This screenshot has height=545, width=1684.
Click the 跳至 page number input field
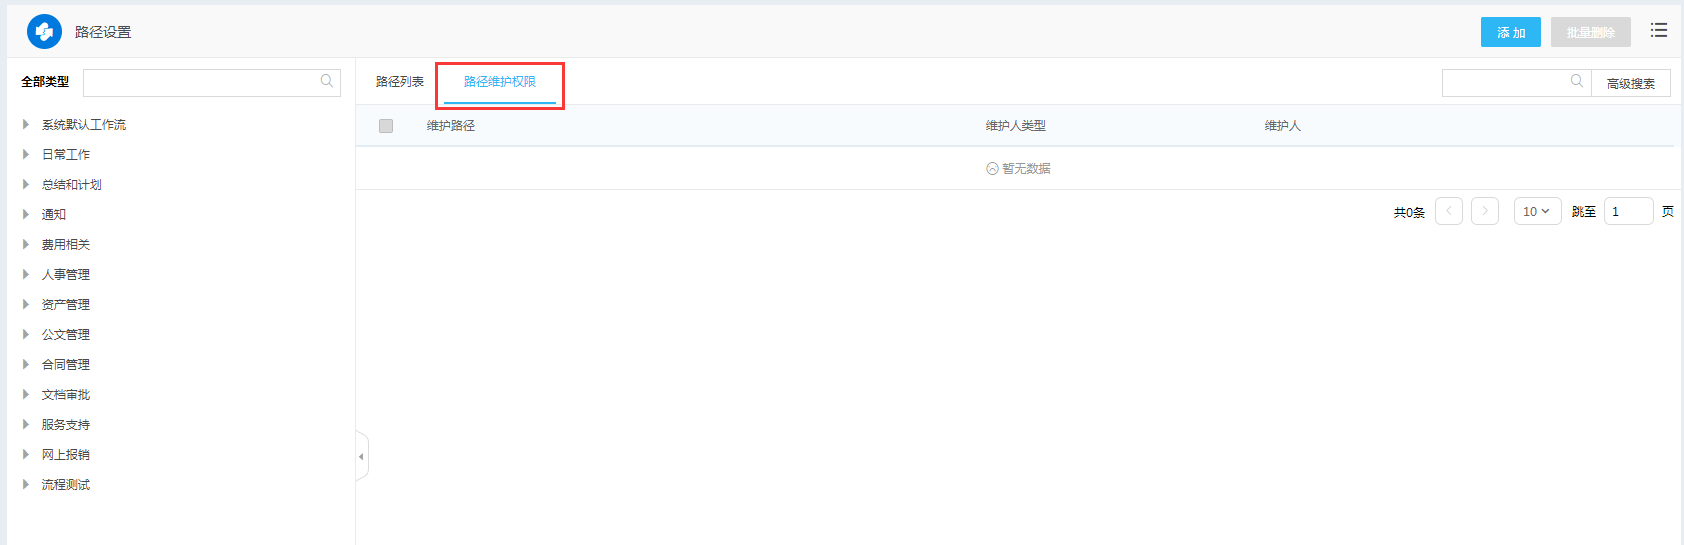tap(1628, 211)
